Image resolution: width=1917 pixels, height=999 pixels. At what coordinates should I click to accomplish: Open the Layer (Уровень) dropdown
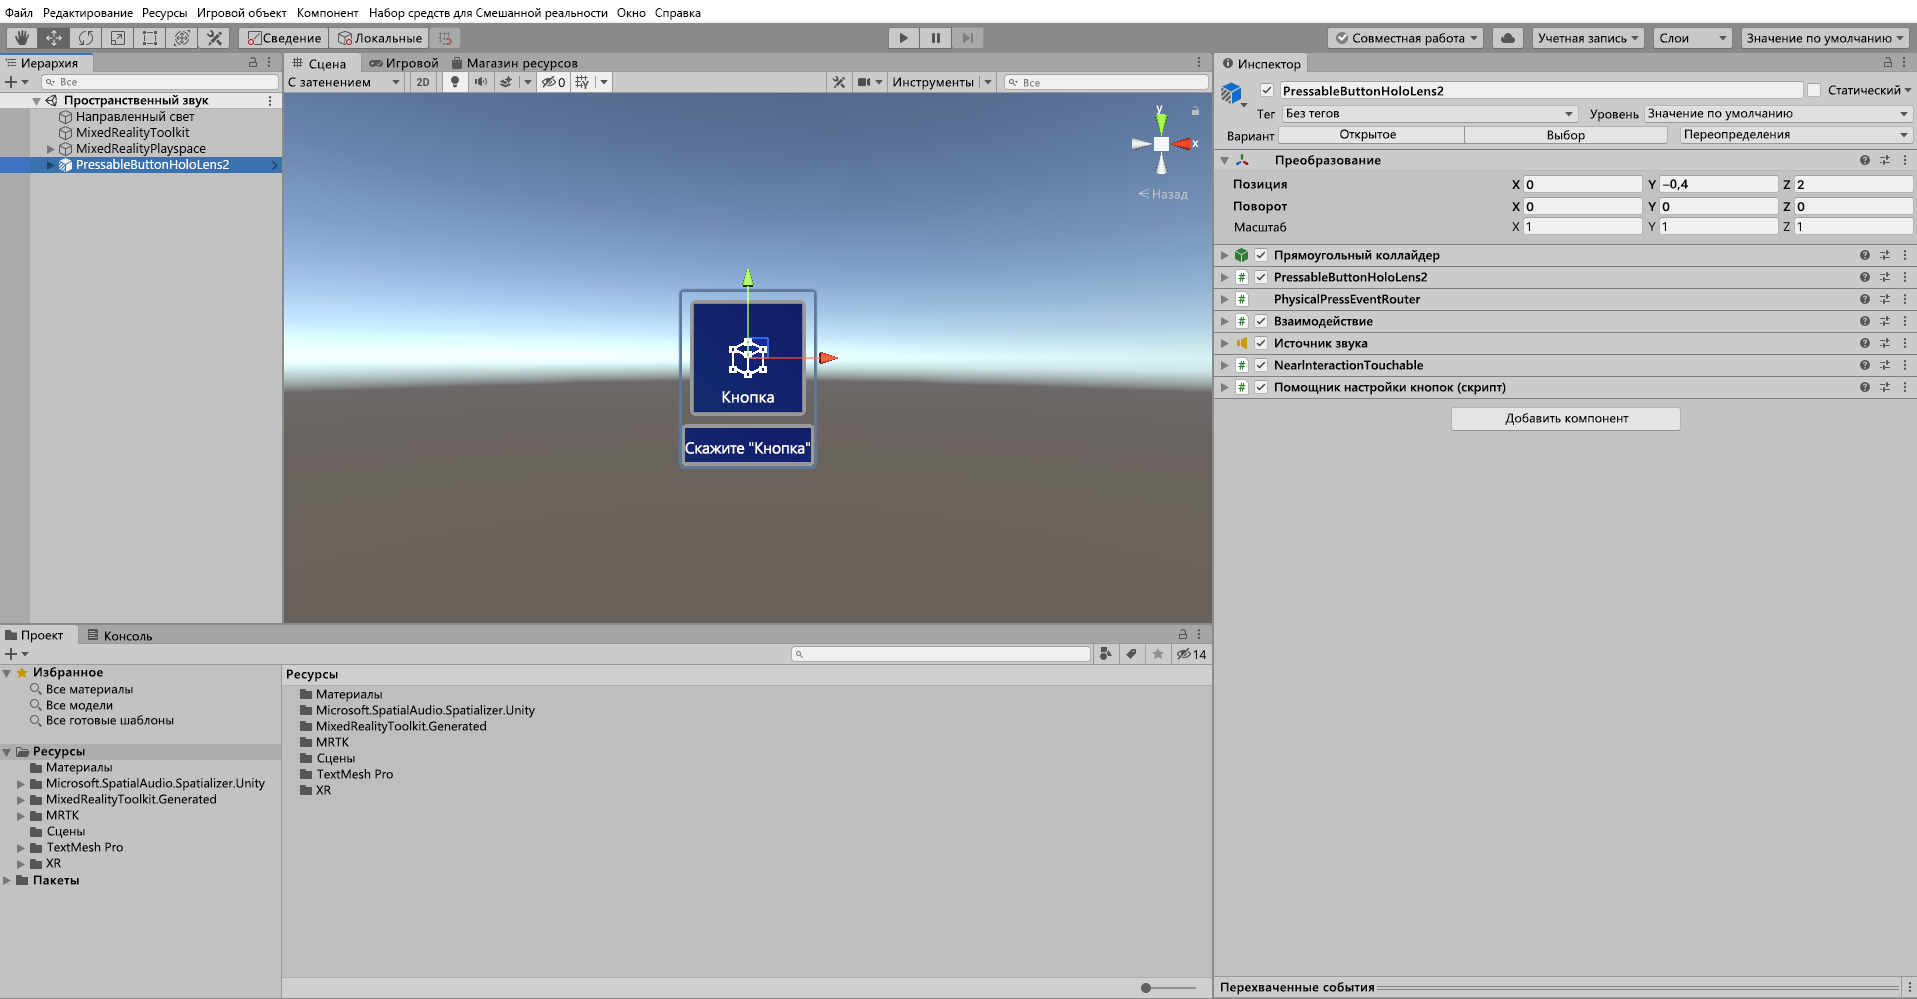coord(1778,114)
